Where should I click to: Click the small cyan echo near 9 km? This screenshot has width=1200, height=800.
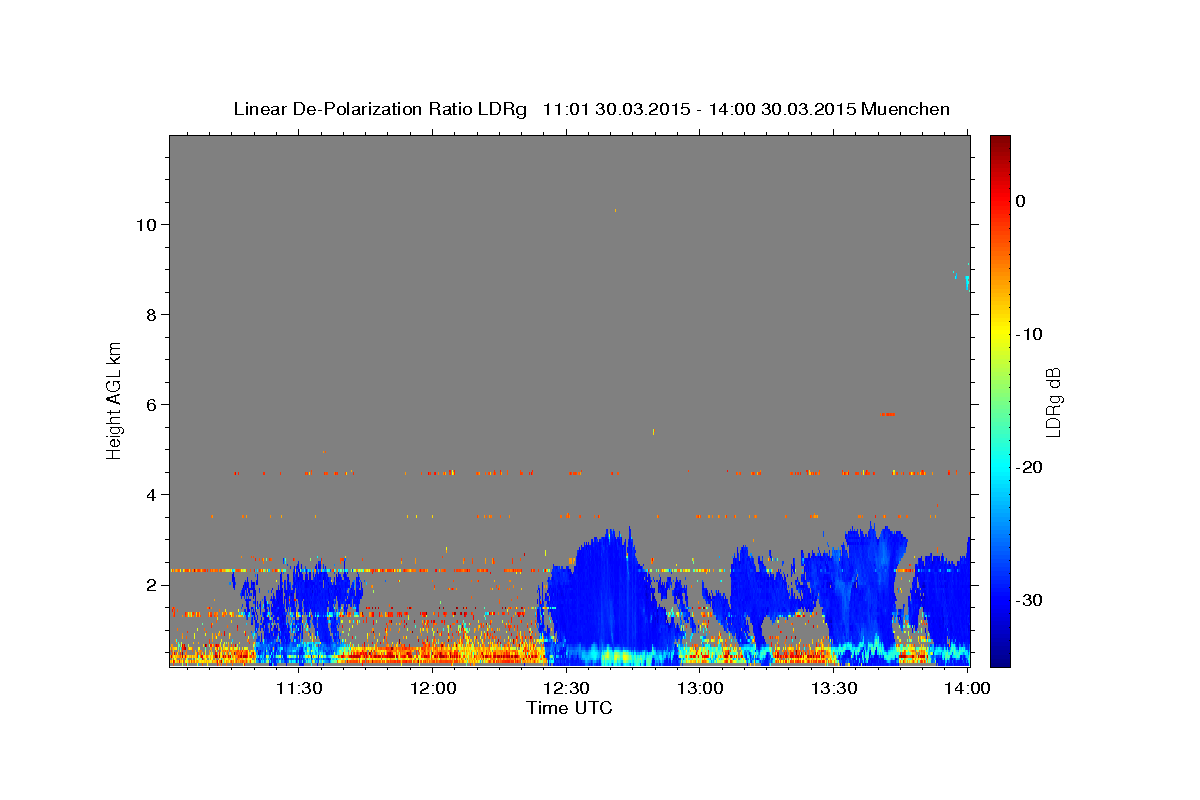(x=967, y=281)
